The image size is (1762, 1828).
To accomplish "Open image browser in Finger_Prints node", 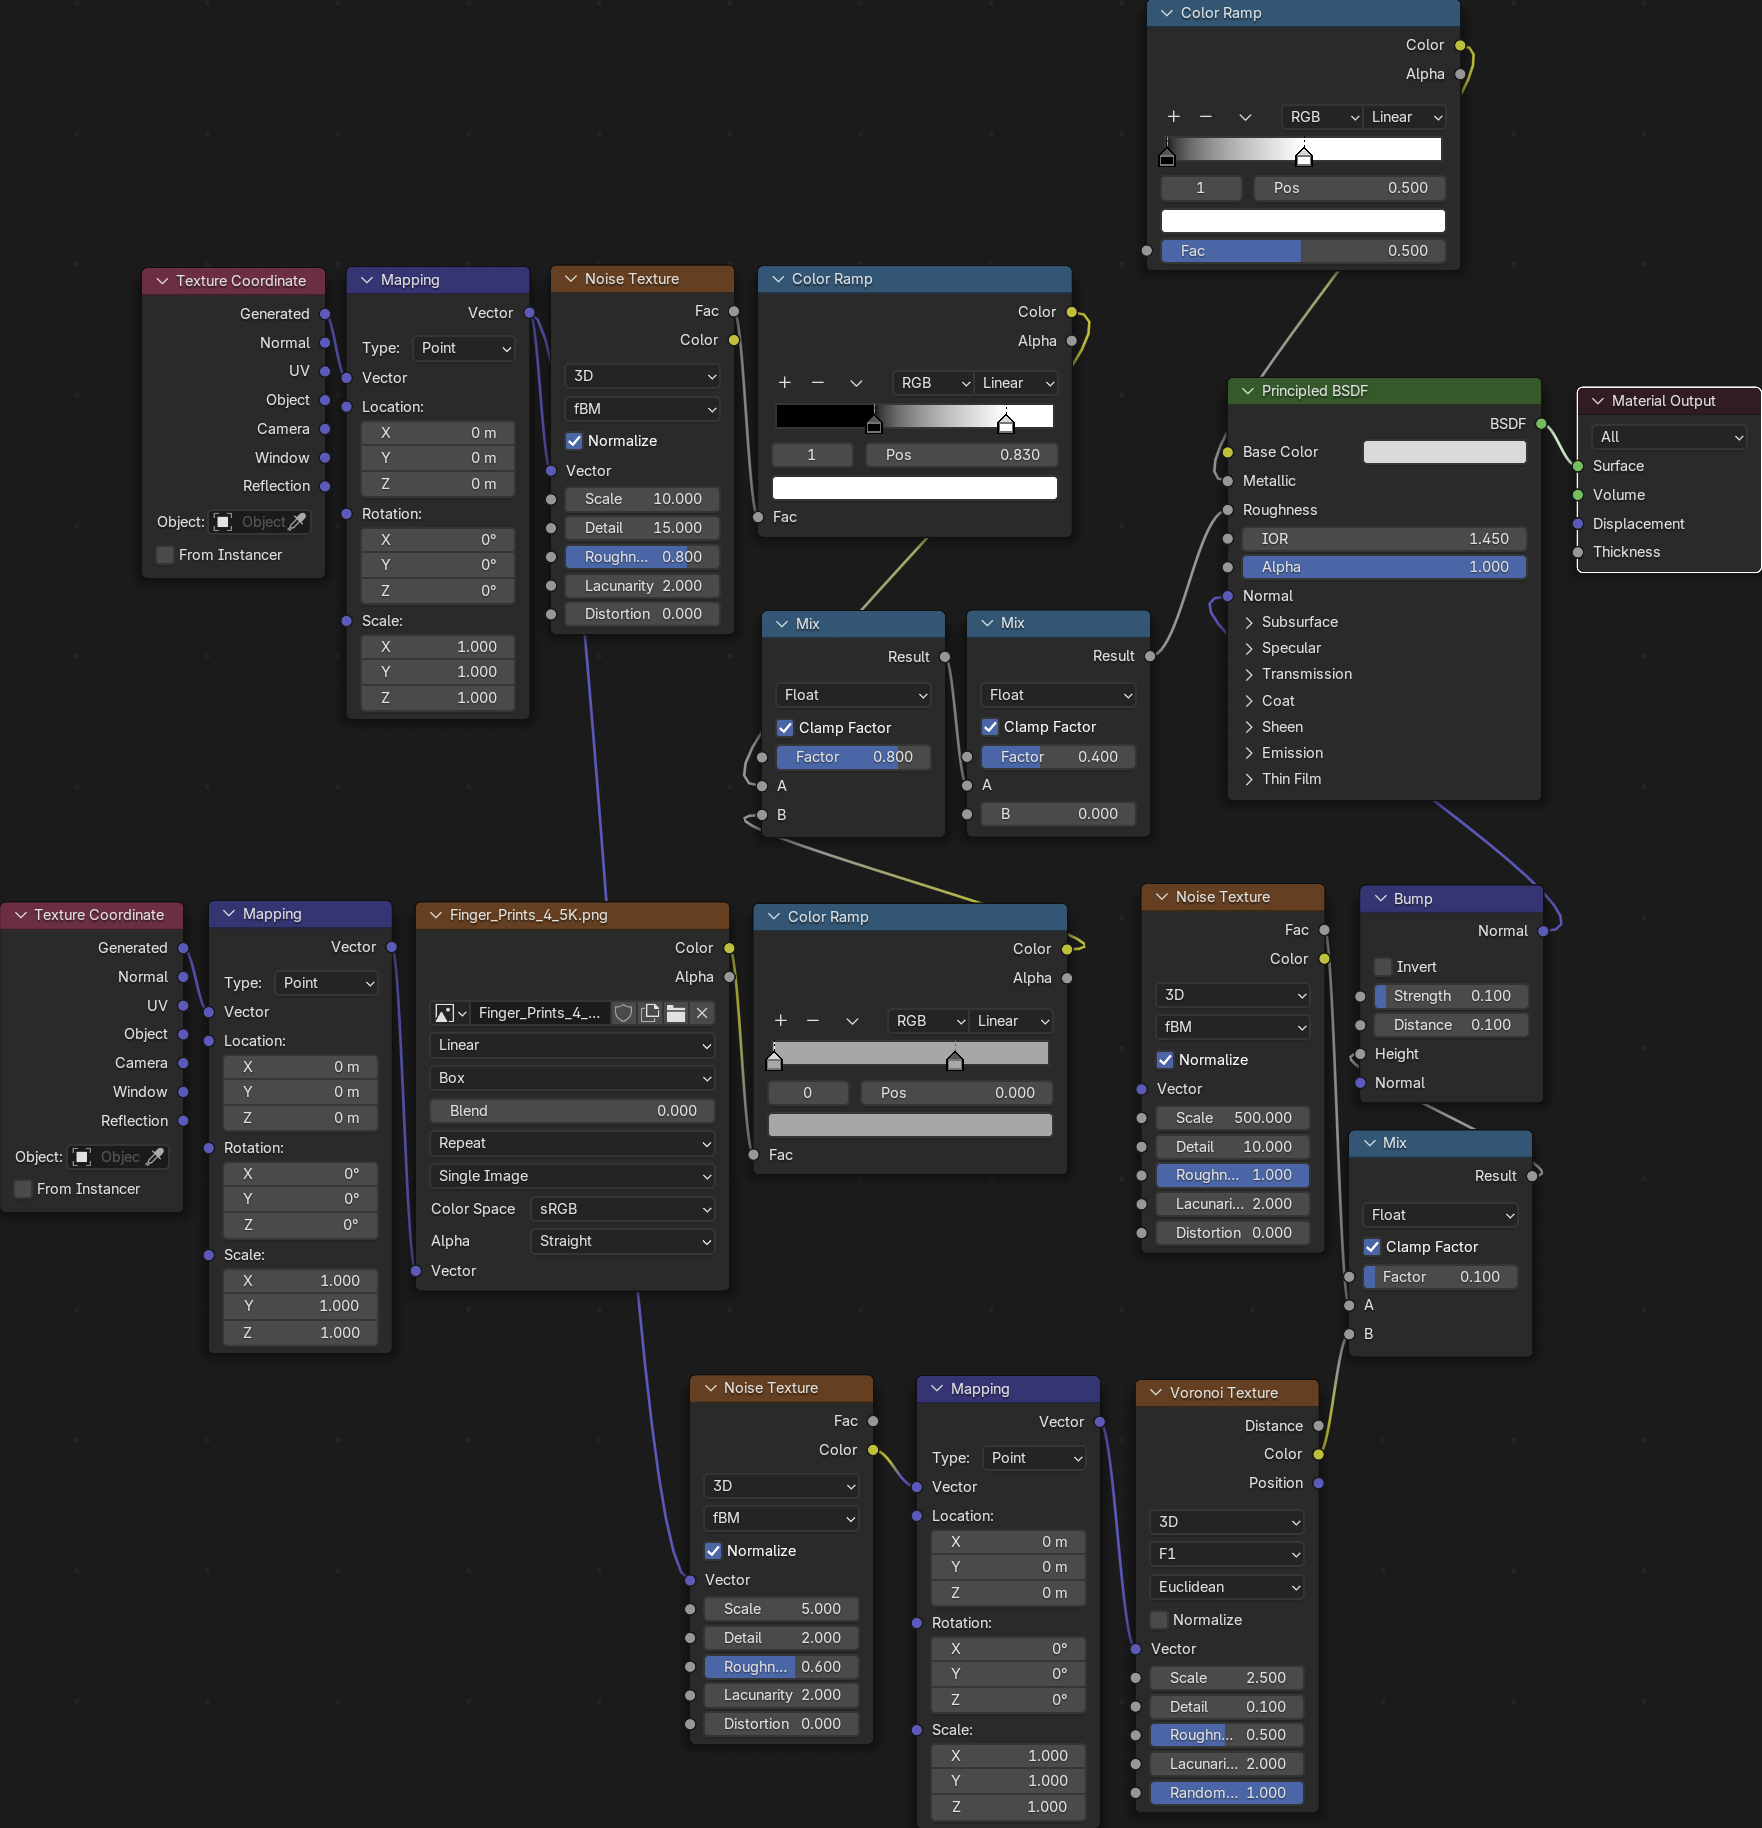I will coord(450,1013).
